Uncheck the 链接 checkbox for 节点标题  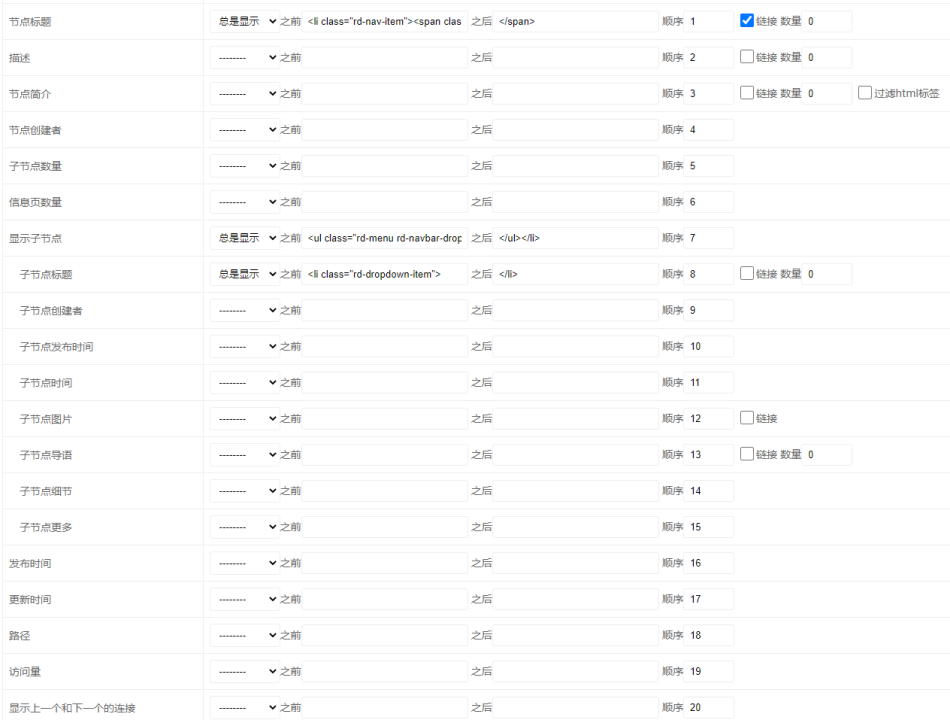click(x=747, y=21)
